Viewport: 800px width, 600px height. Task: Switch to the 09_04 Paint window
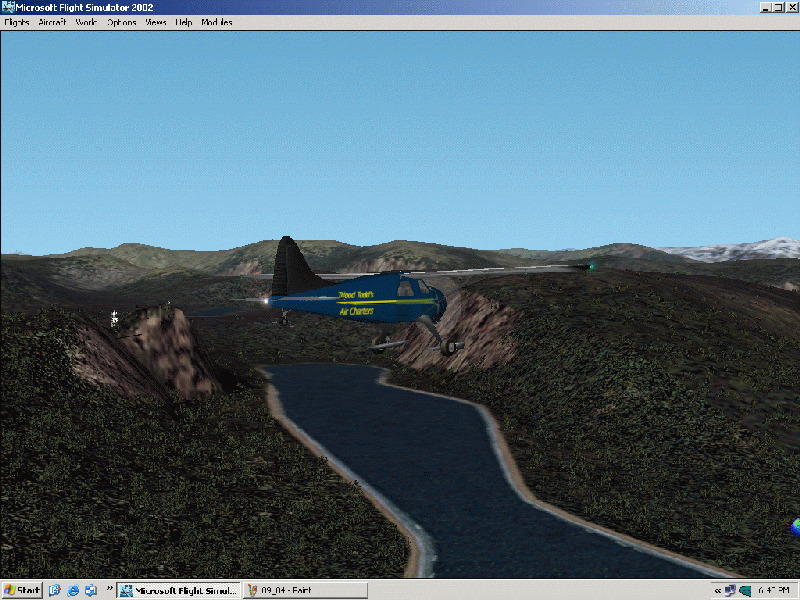tap(305, 590)
